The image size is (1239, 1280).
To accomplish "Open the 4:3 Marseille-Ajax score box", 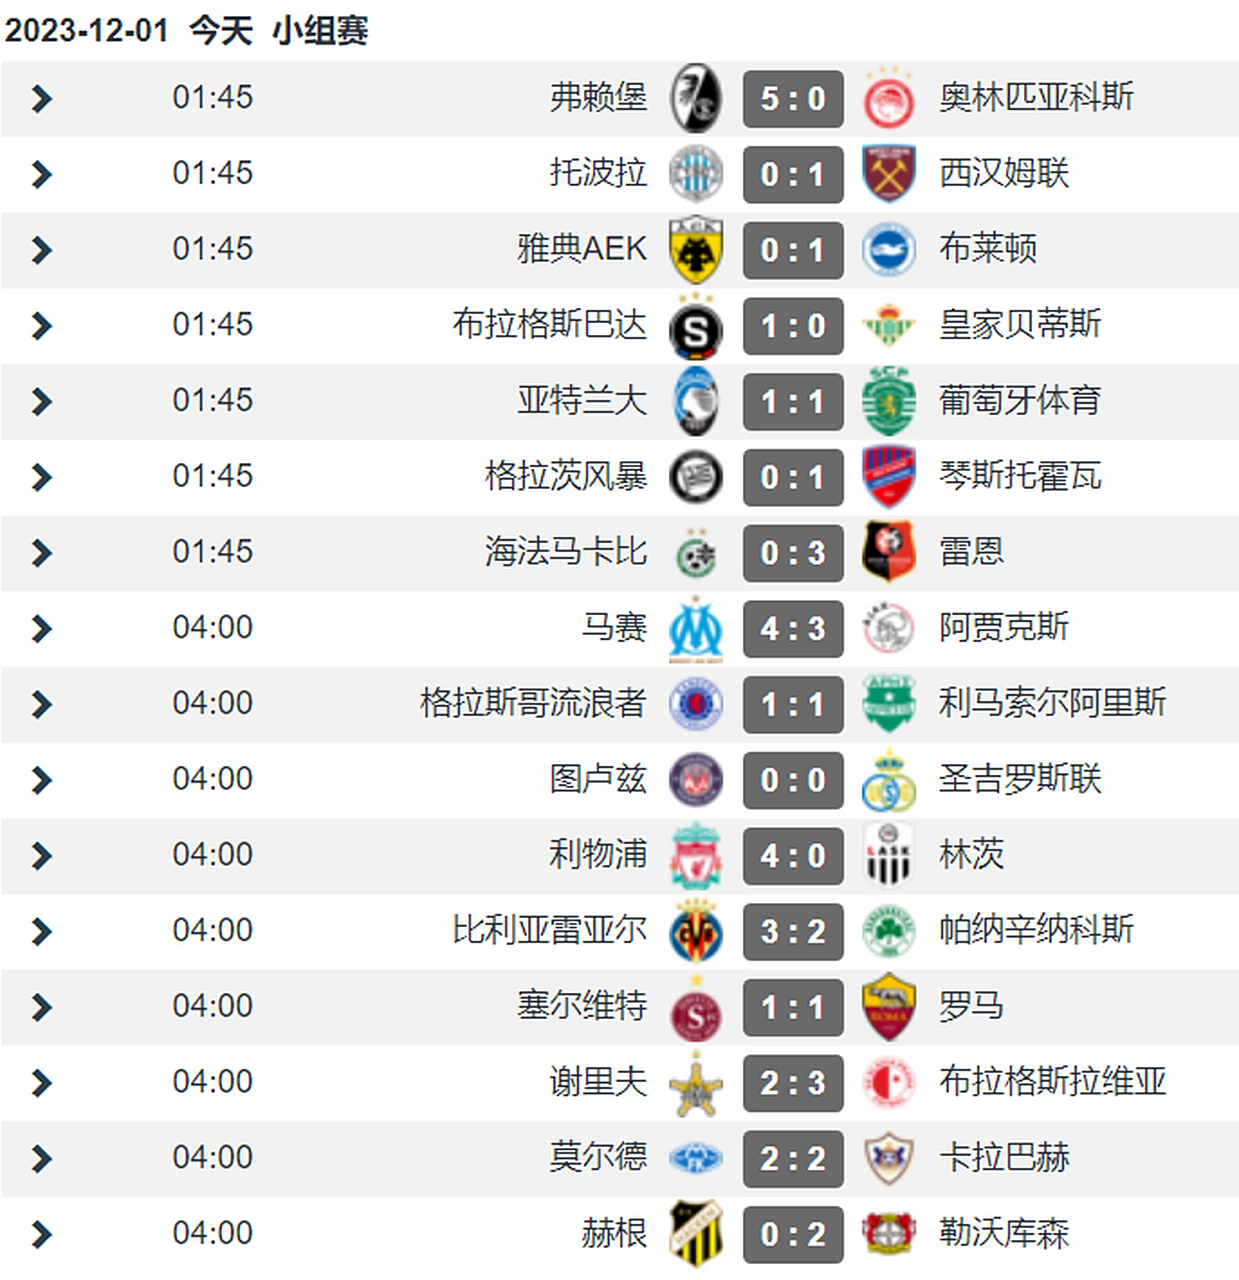I will [793, 629].
